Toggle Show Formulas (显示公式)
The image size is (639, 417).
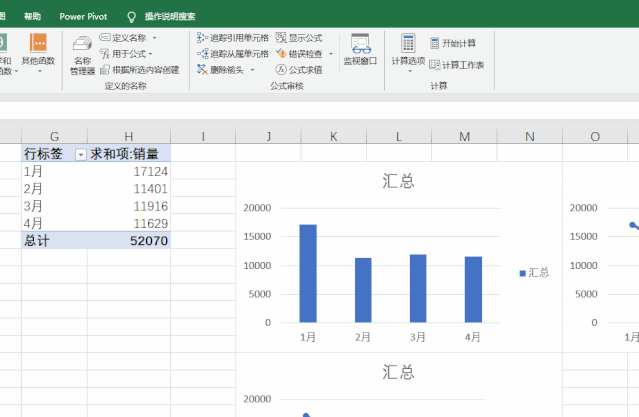click(299, 37)
